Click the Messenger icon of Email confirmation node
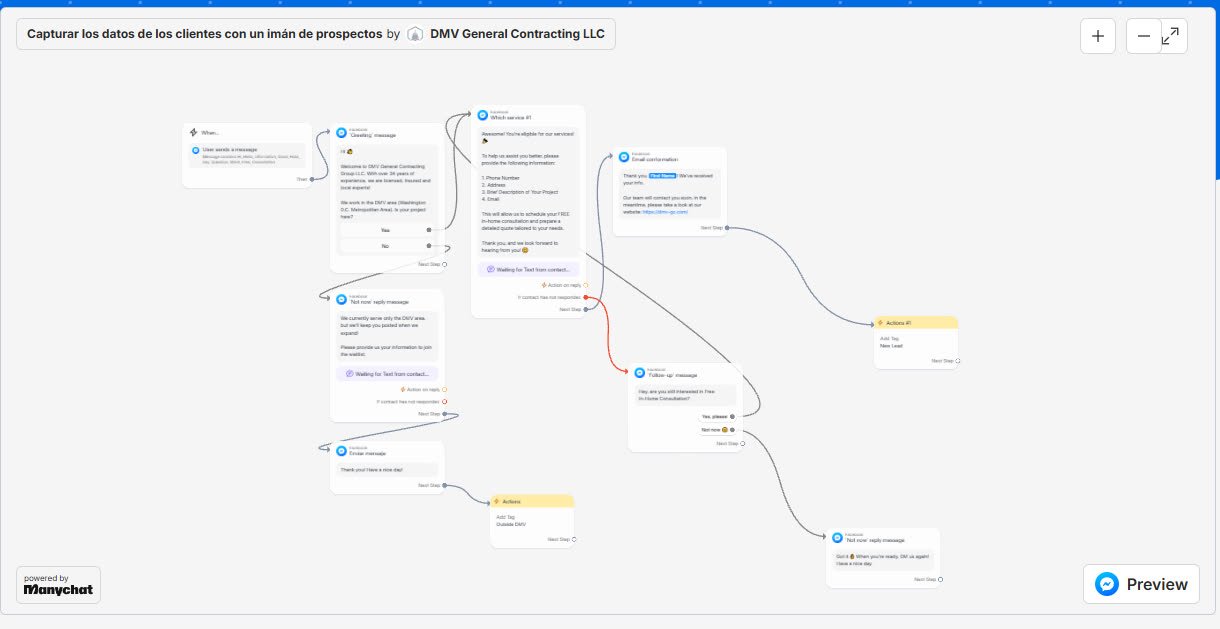This screenshot has width=1220, height=629. (x=624, y=157)
